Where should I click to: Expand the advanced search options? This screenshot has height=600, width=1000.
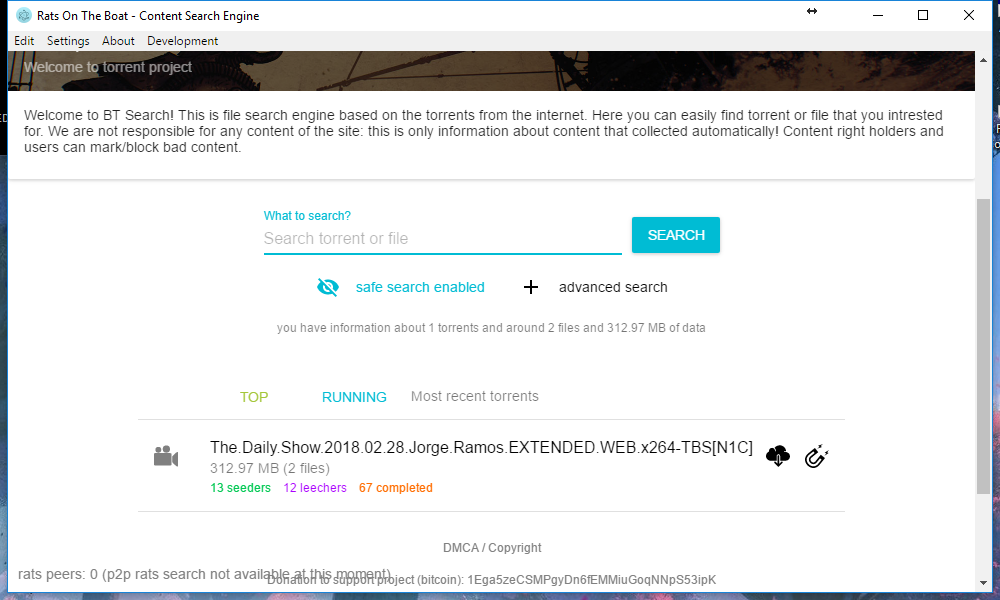click(612, 287)
